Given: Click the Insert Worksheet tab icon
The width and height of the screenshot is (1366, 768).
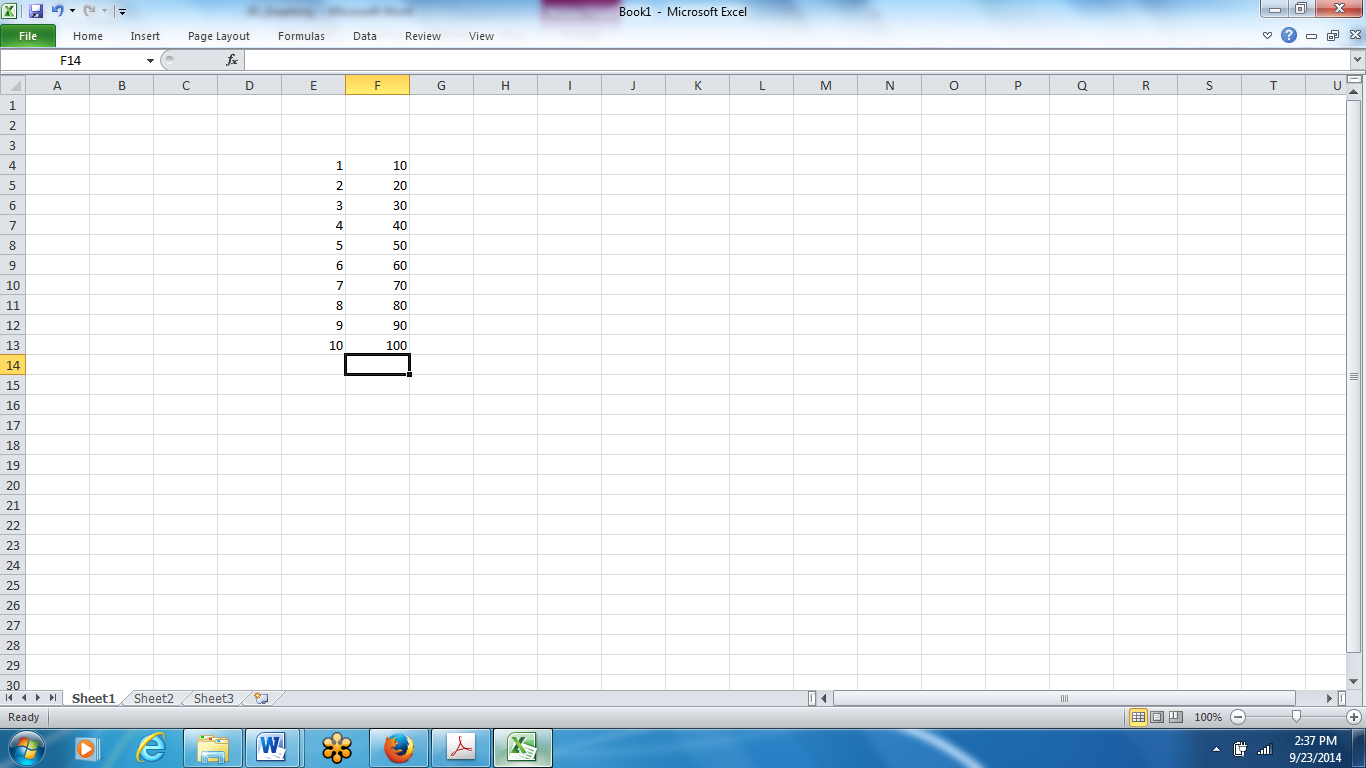Looking at the screenshot, I should coord(260,698).
